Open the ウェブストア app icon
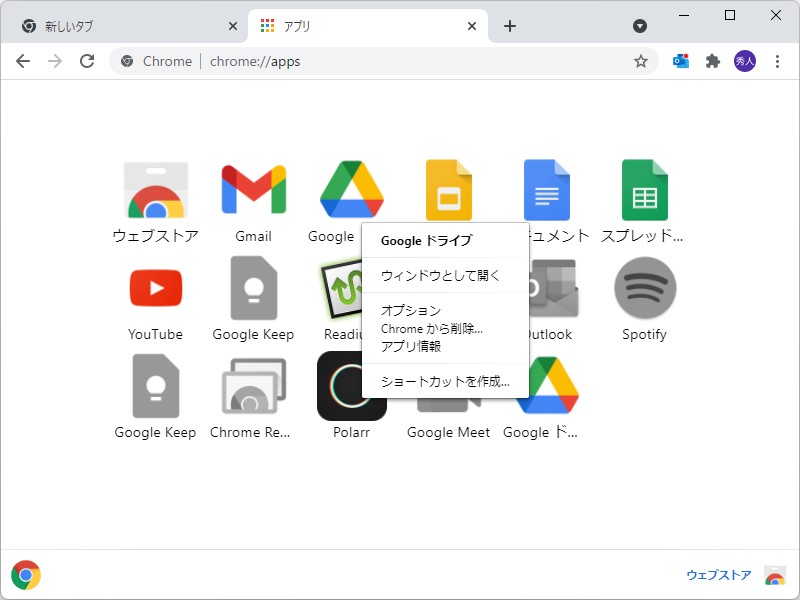 coord(155,190)
